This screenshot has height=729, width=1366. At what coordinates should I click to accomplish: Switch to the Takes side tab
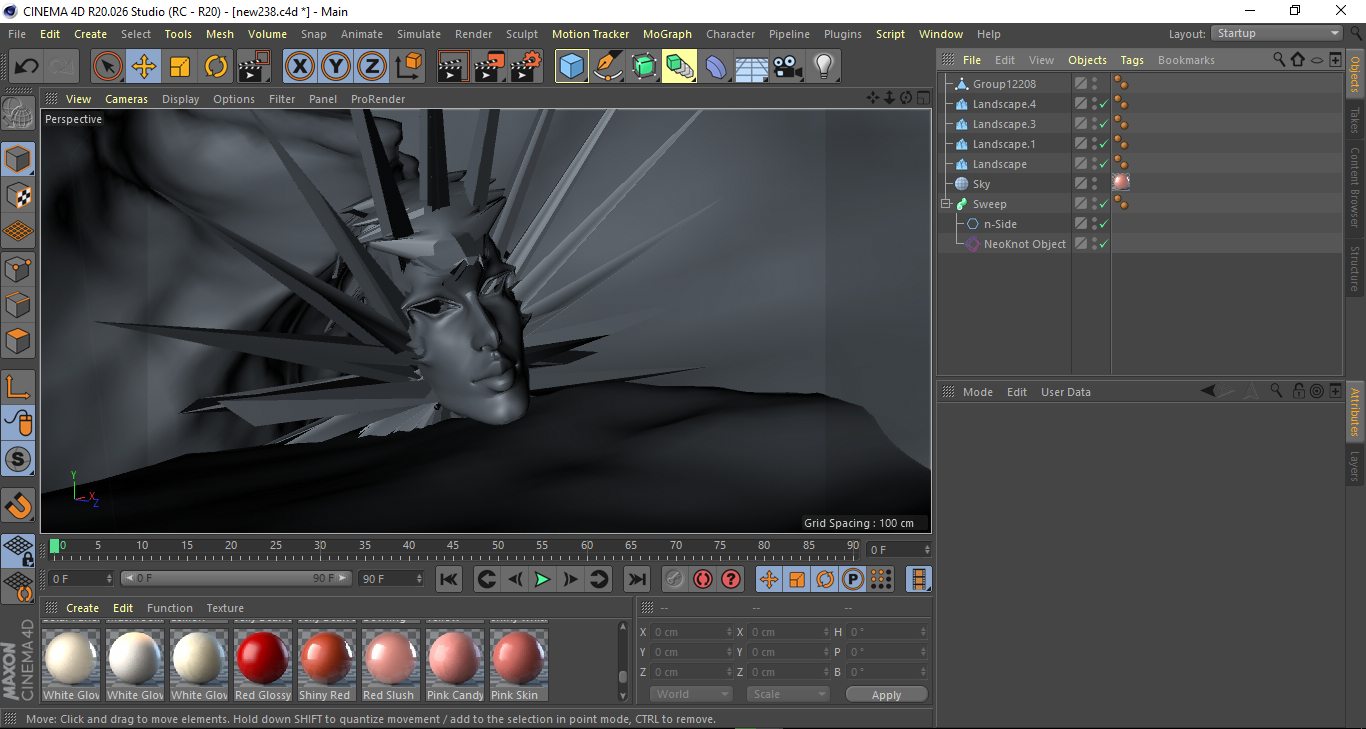[x=1355, y=121]
